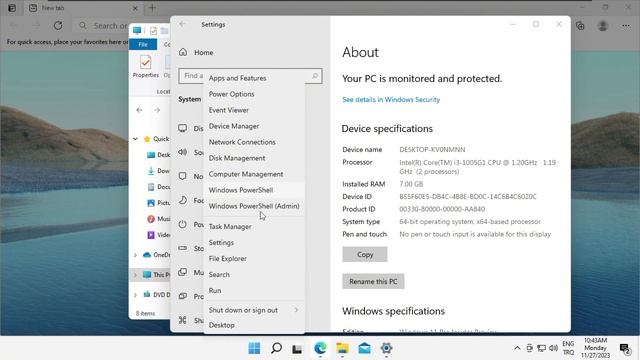
Task: Select Pictures folder in File Explorer tree
Action: pos(158,202)
